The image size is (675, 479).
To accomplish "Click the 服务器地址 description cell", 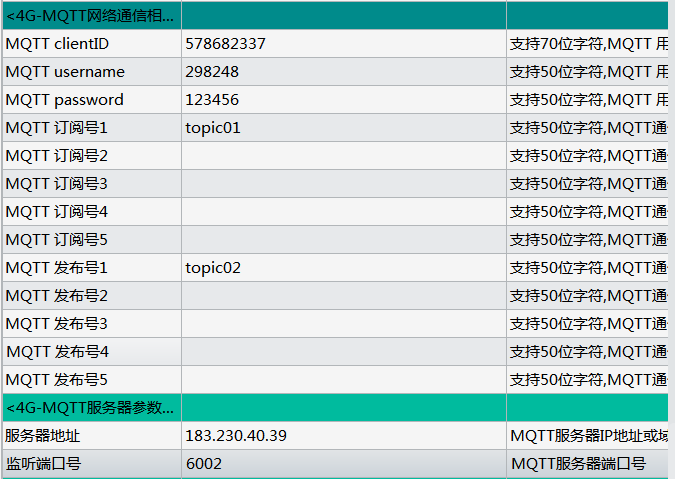I will [588, 436].
